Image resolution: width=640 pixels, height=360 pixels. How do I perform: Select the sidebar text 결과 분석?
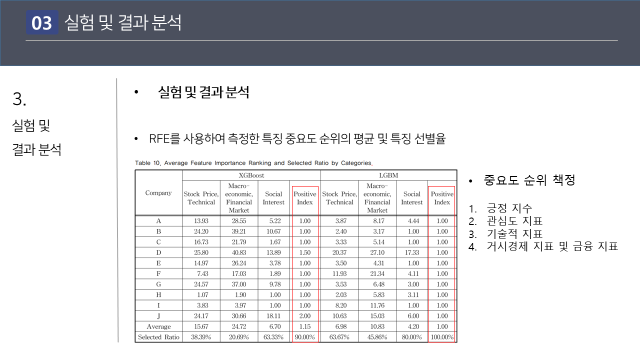(x=37, y=149)
